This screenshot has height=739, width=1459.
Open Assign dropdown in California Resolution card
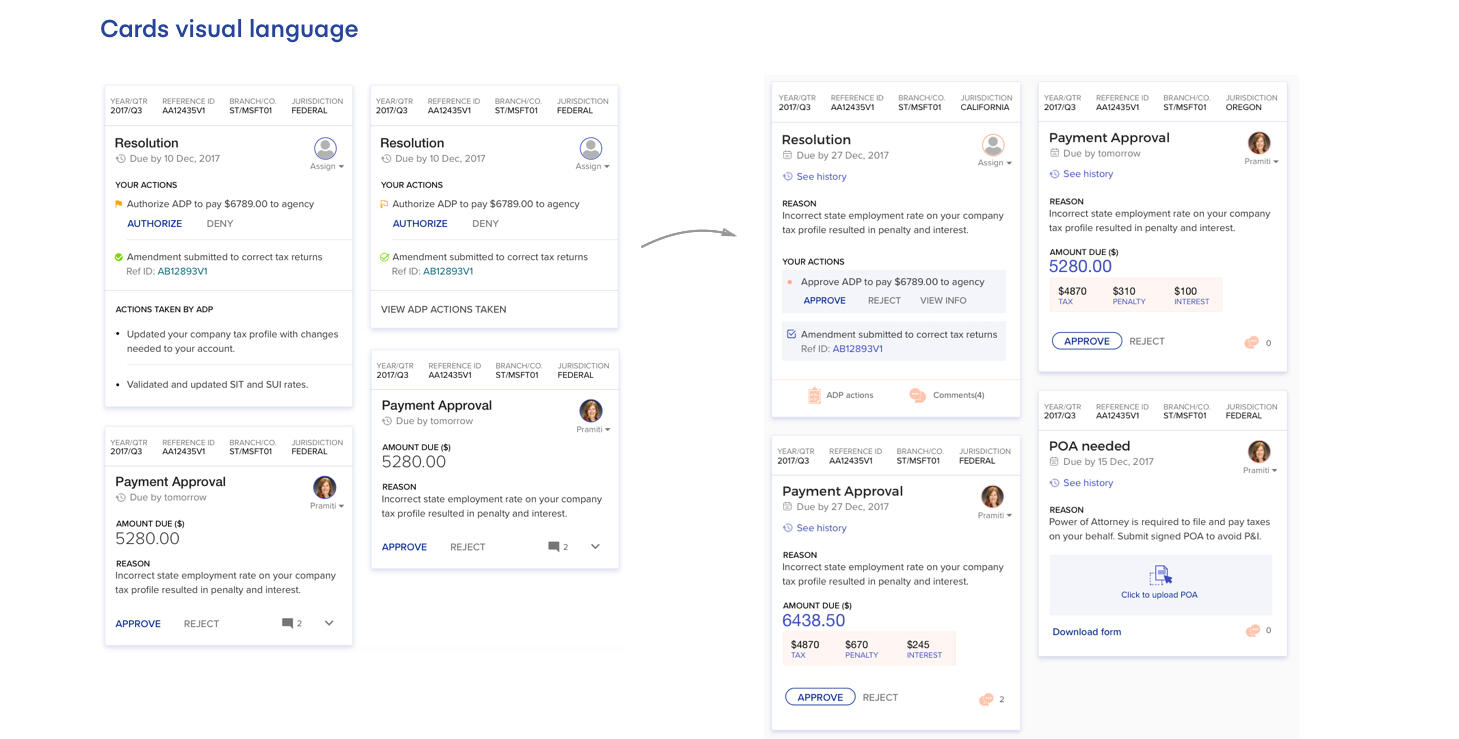click(x=995, y=163)
